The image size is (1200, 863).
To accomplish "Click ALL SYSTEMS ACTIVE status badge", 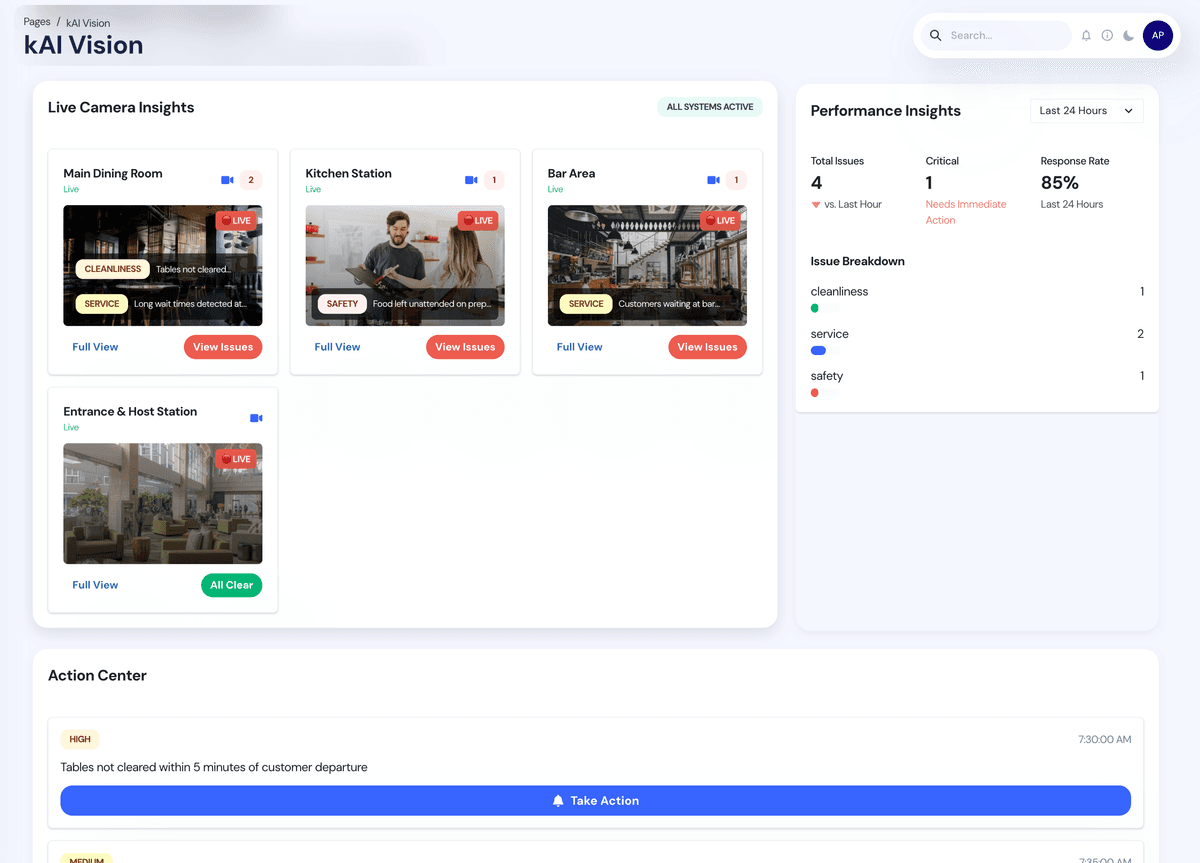I will (710, 107).
